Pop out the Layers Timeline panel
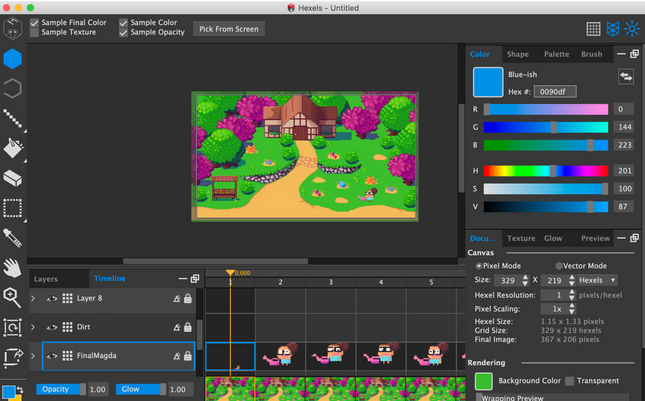 (195, 278)
